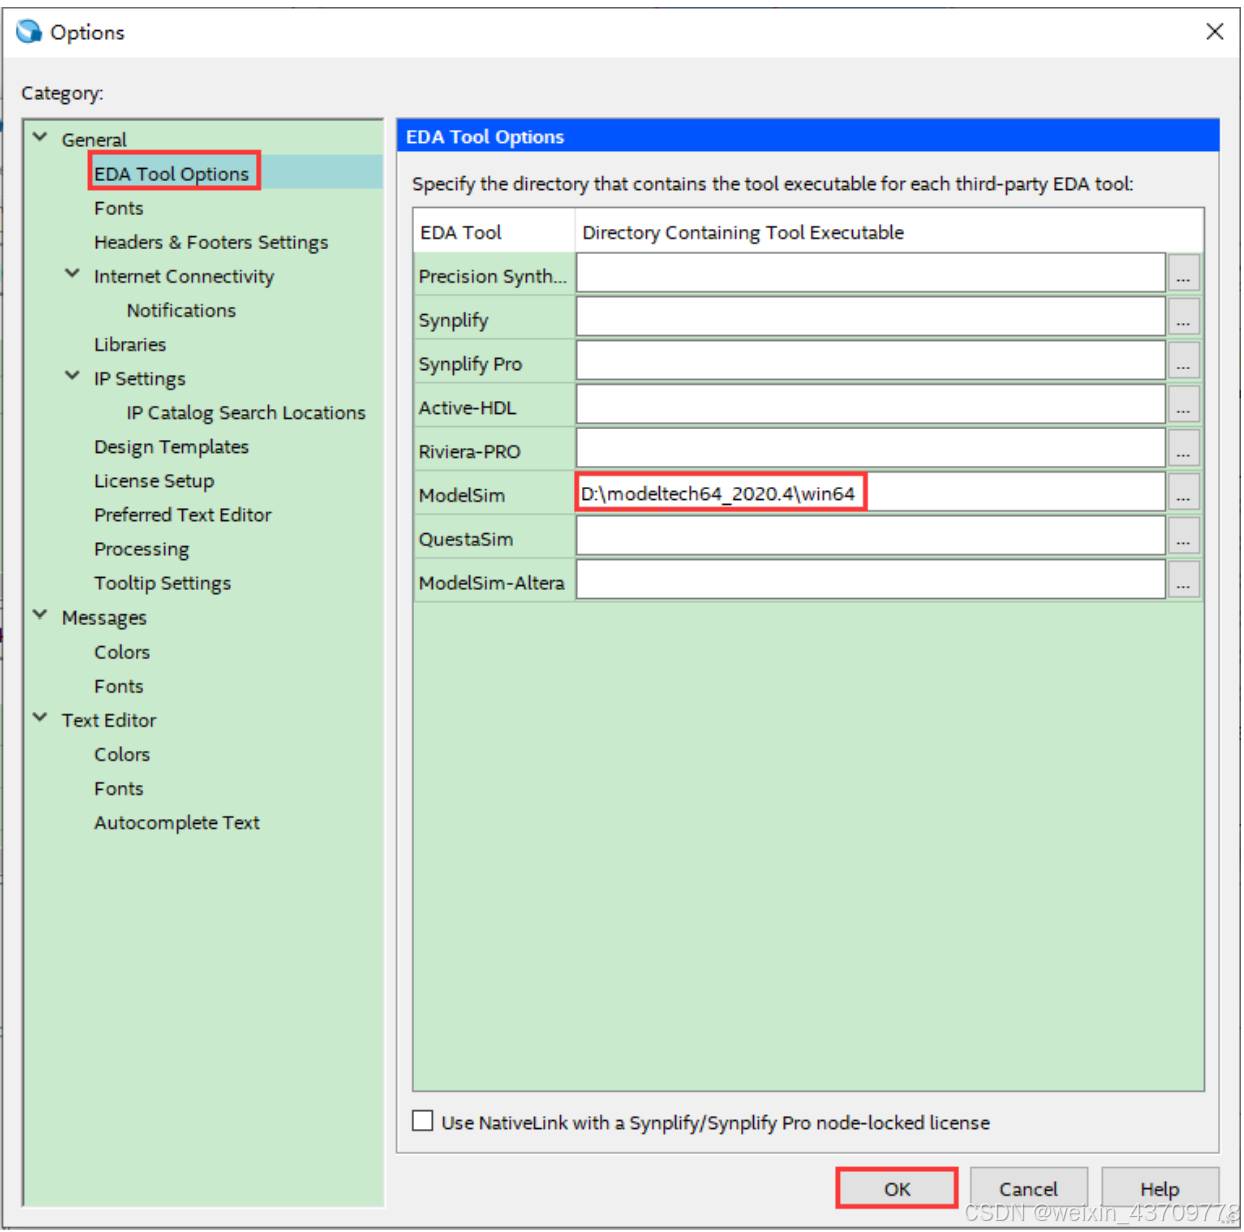The height and width of the screenshot is (1232, 1244).
Task: Browse directory for QuestaSim
Action: click(x=1183, y=536)
